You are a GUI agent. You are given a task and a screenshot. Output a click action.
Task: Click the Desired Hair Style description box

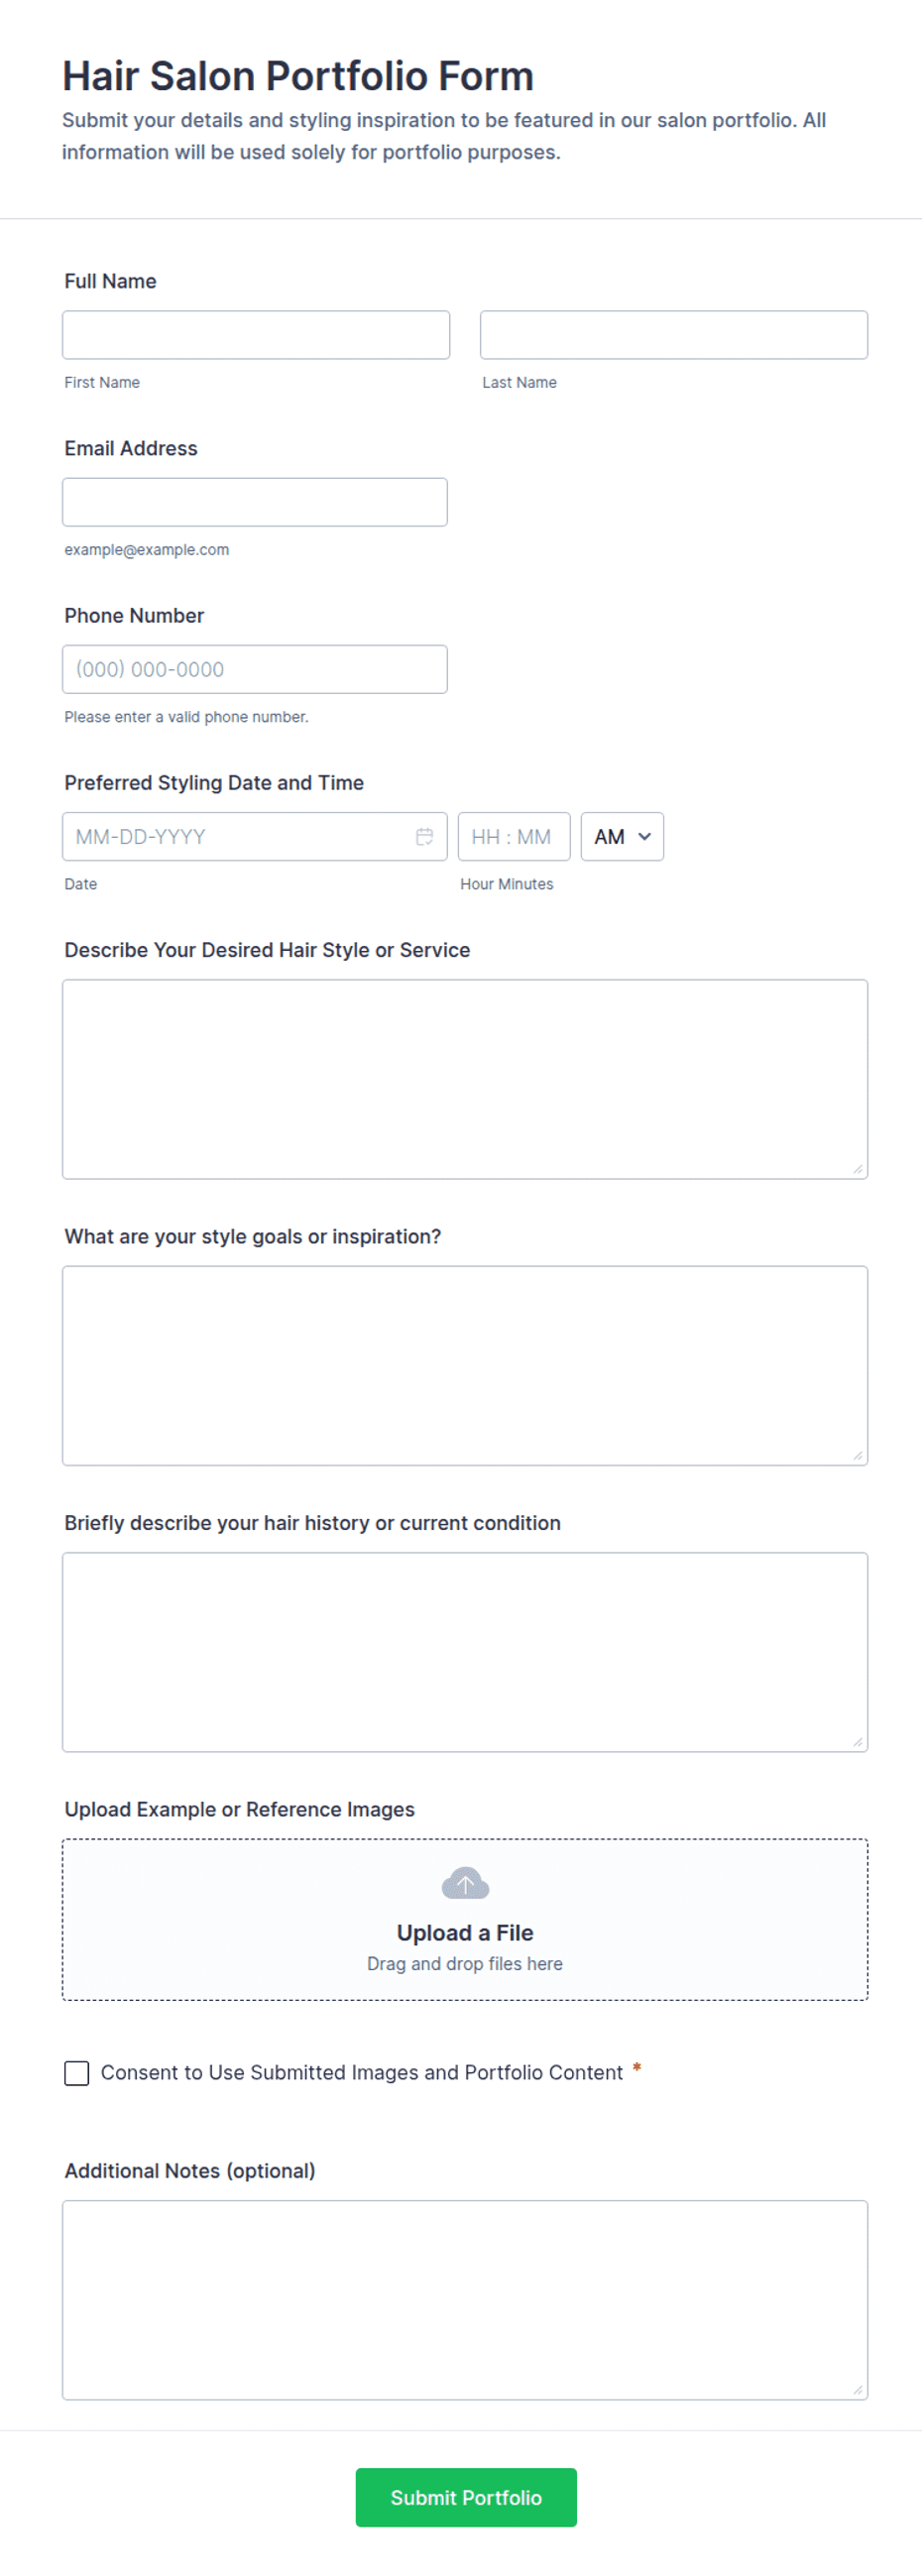point(465,1079)
